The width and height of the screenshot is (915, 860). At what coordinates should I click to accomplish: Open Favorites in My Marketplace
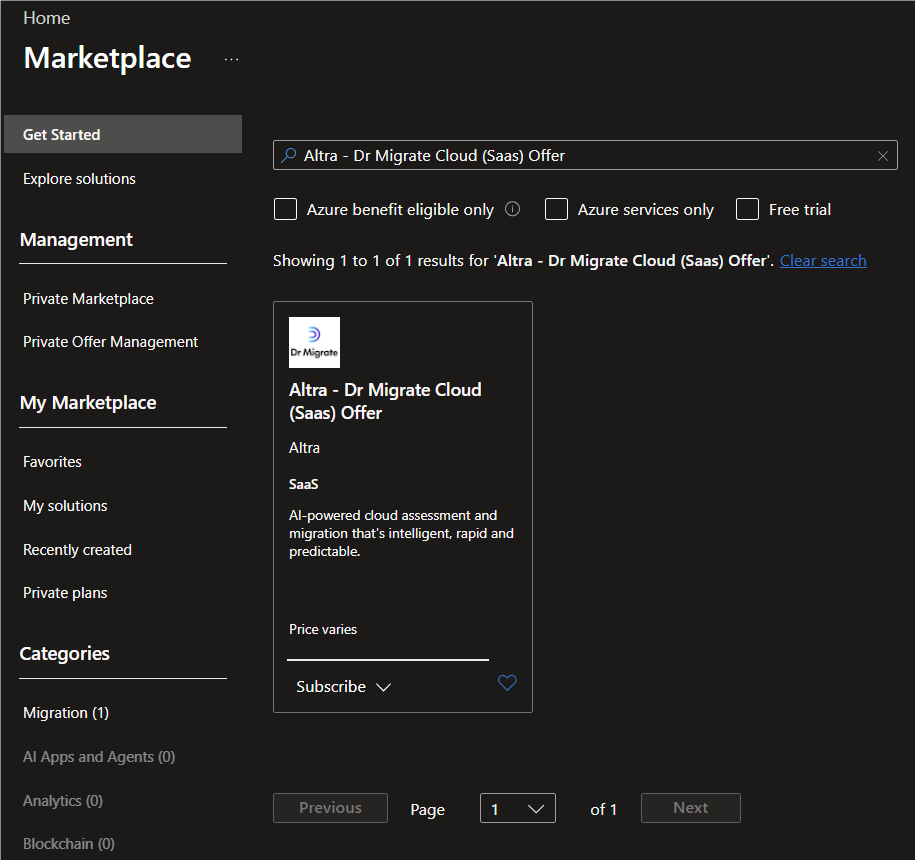52,462
